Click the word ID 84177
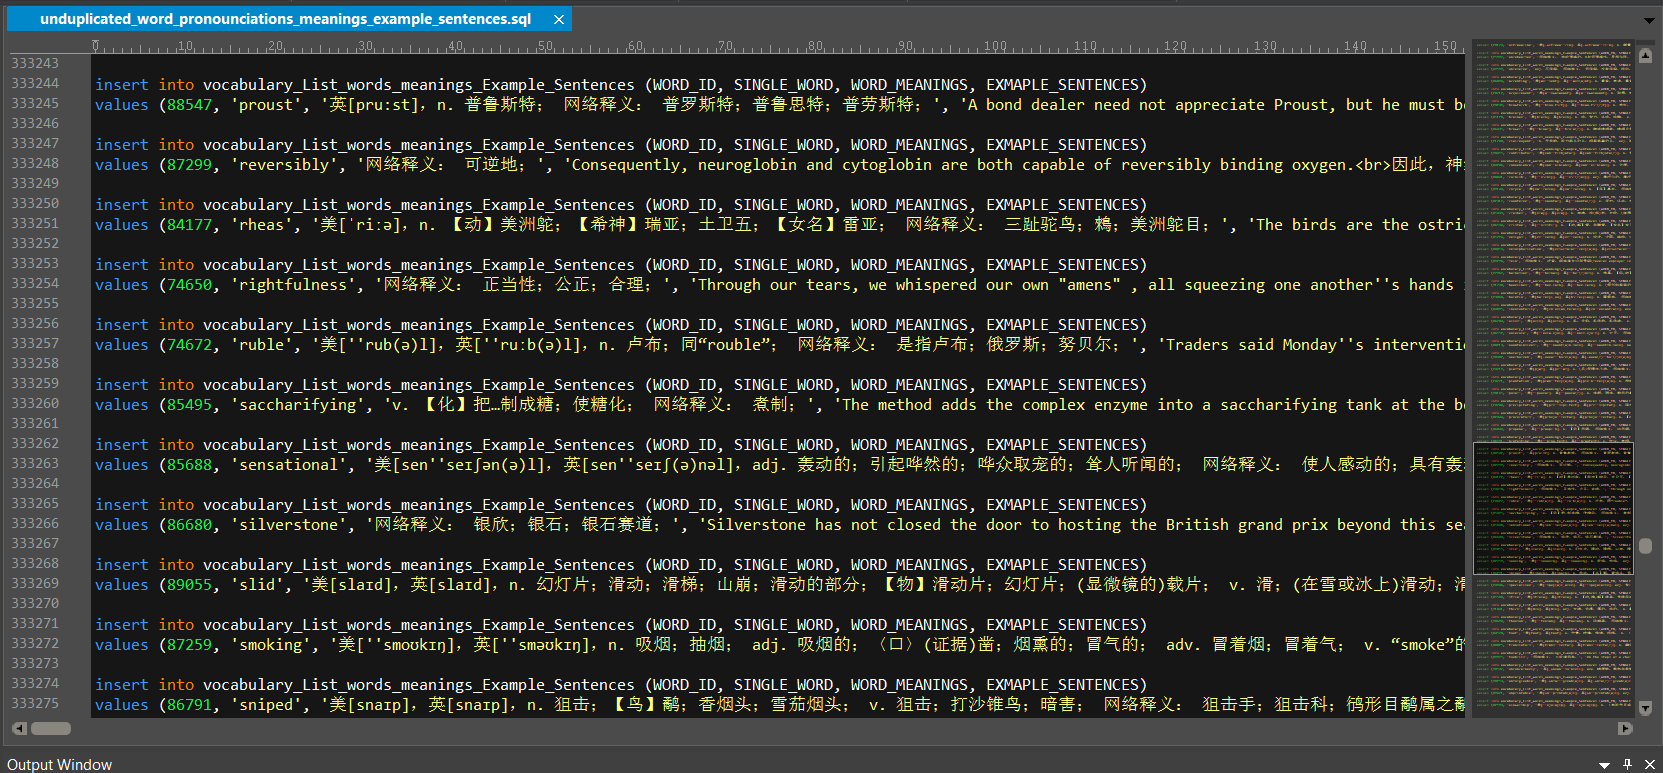 [190, 225]
